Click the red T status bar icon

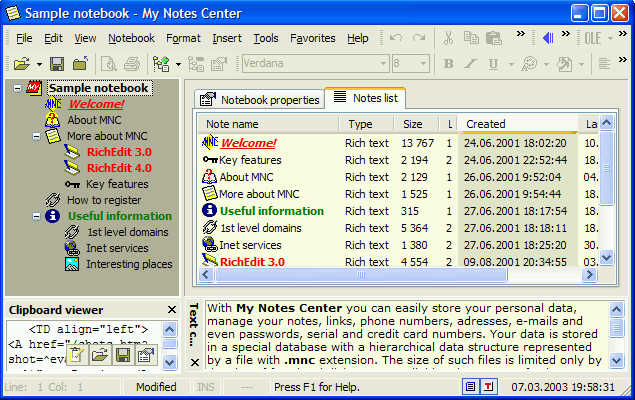coord(488,387)
